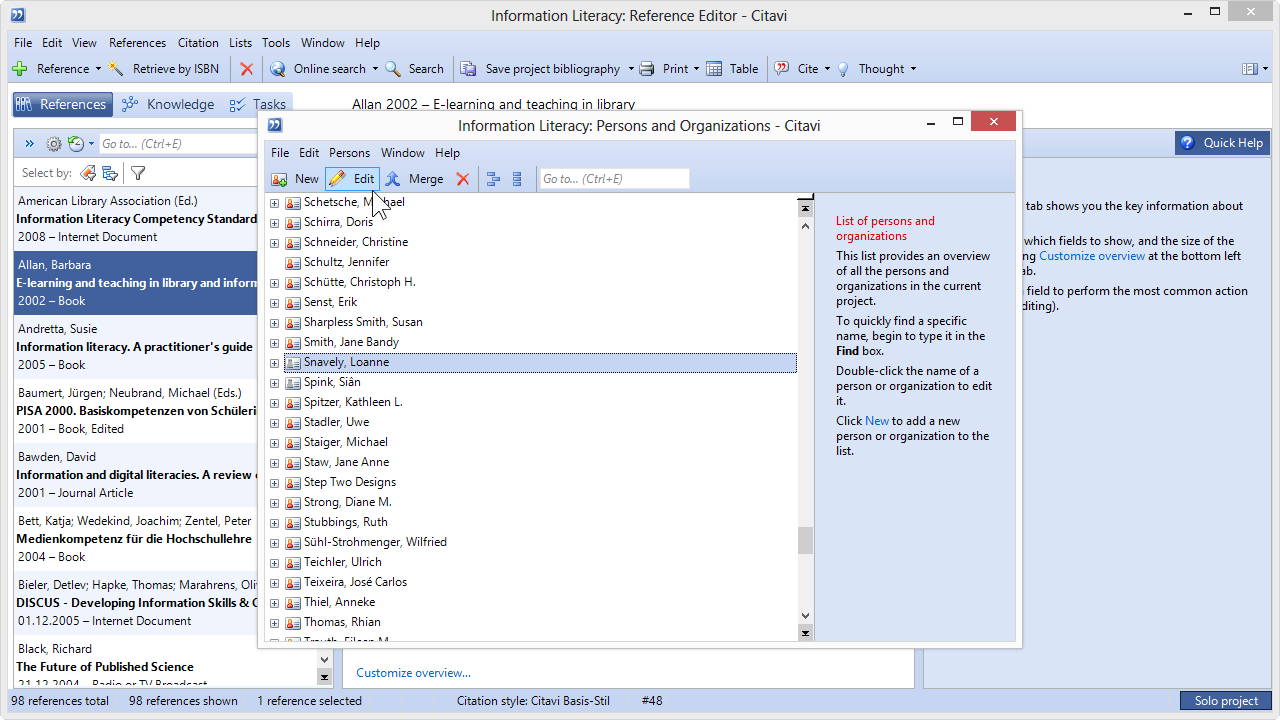The height and width of the screenshot is (720, 1280).
Task: Click the Solo project status bar button
Action: (x=1226, y=701)
